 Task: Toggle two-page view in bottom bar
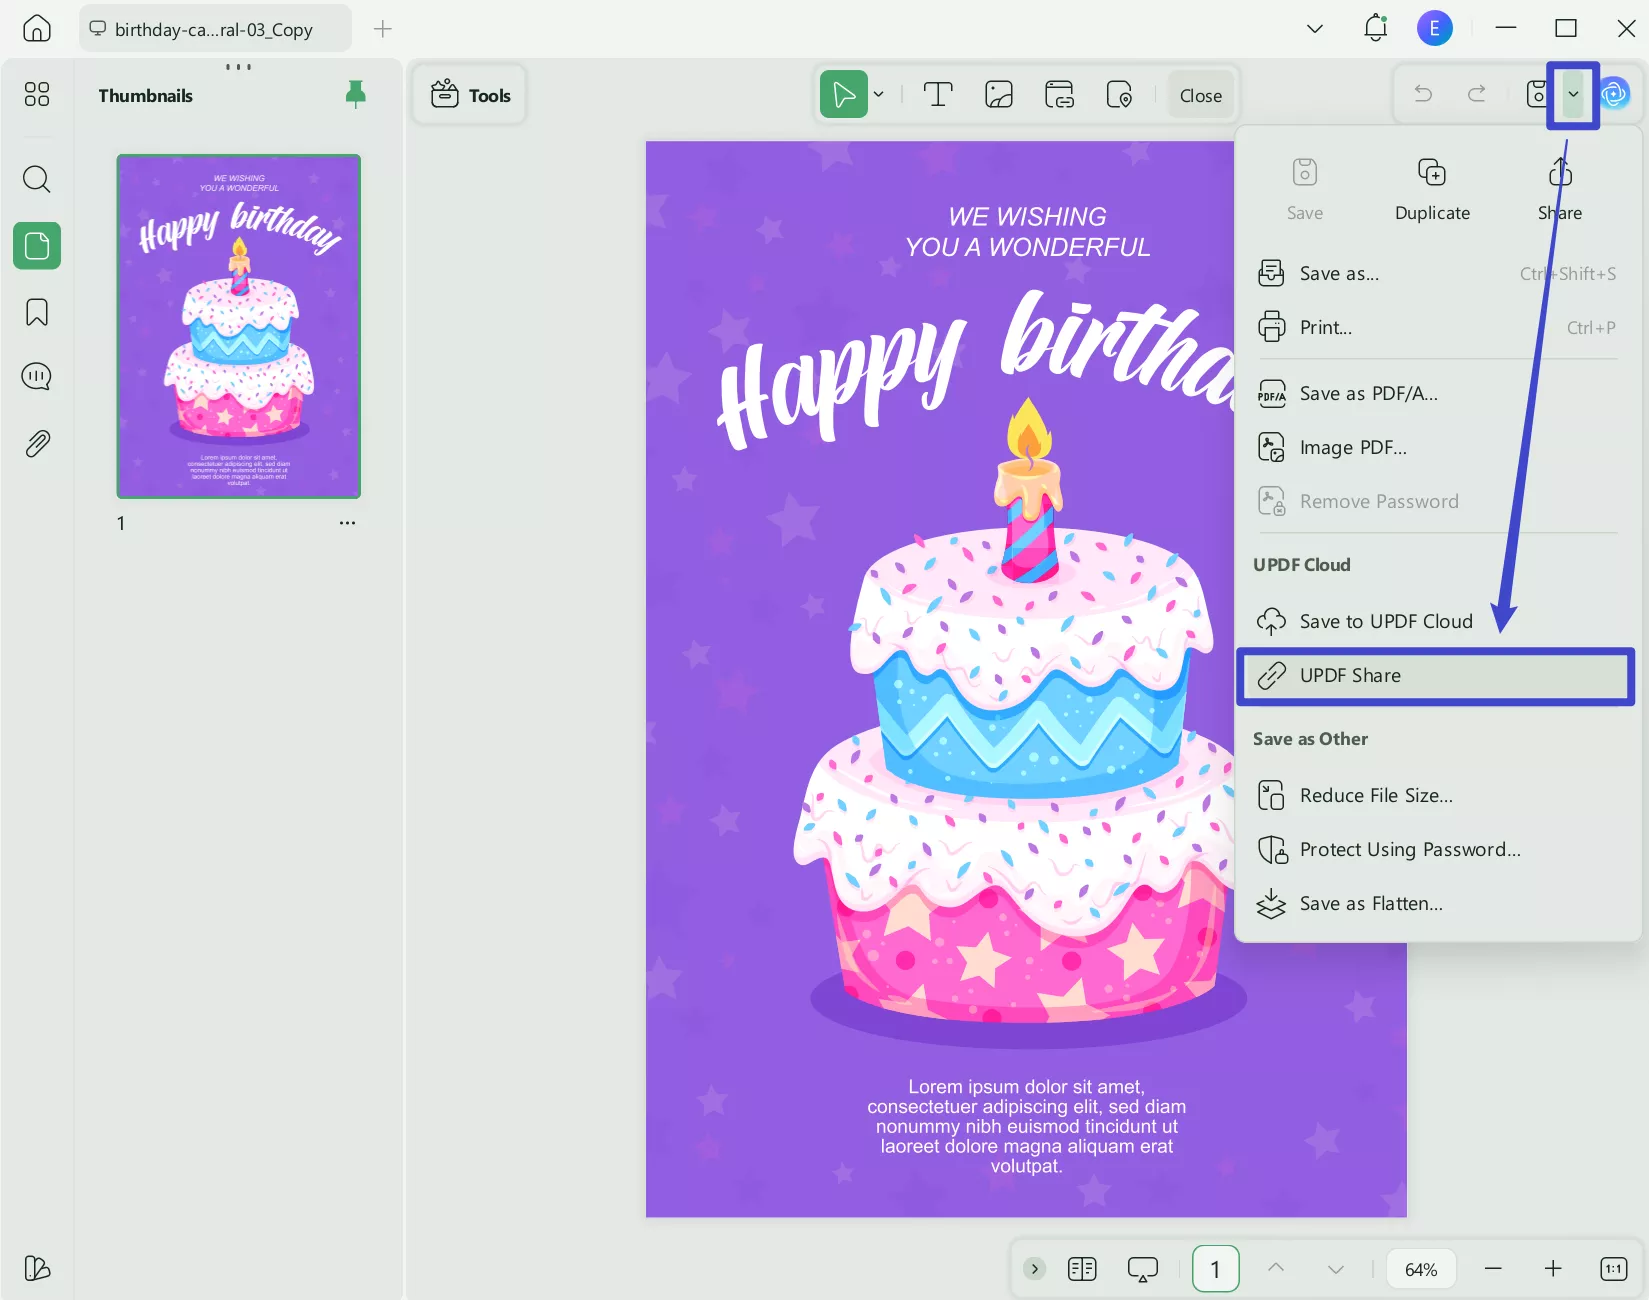pyautogui.click(x=1081, y=1268)
